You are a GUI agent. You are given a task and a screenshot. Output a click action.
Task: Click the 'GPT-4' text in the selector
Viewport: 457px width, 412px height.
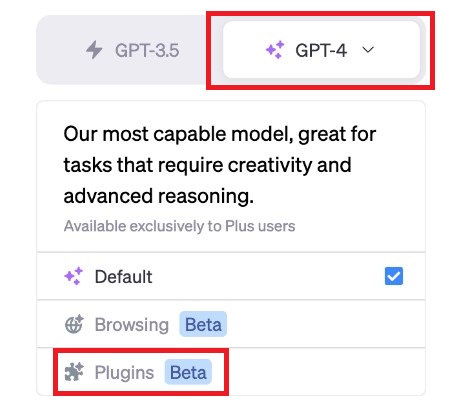point(321,50)
